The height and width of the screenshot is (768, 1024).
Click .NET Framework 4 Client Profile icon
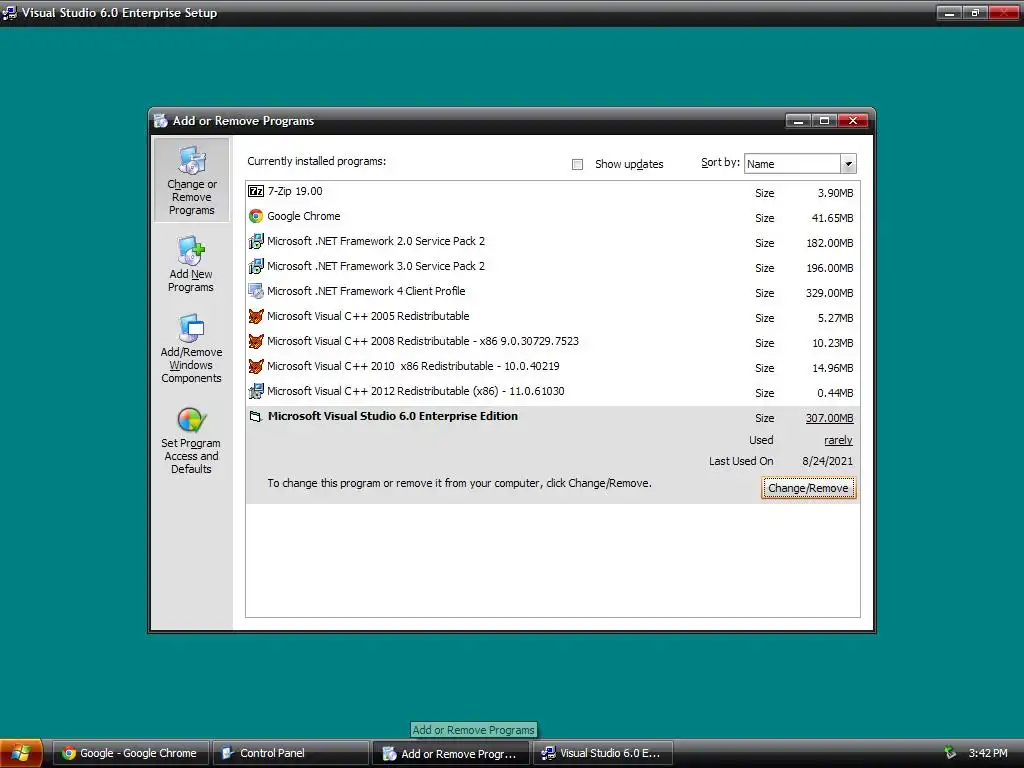coord(256,291)
